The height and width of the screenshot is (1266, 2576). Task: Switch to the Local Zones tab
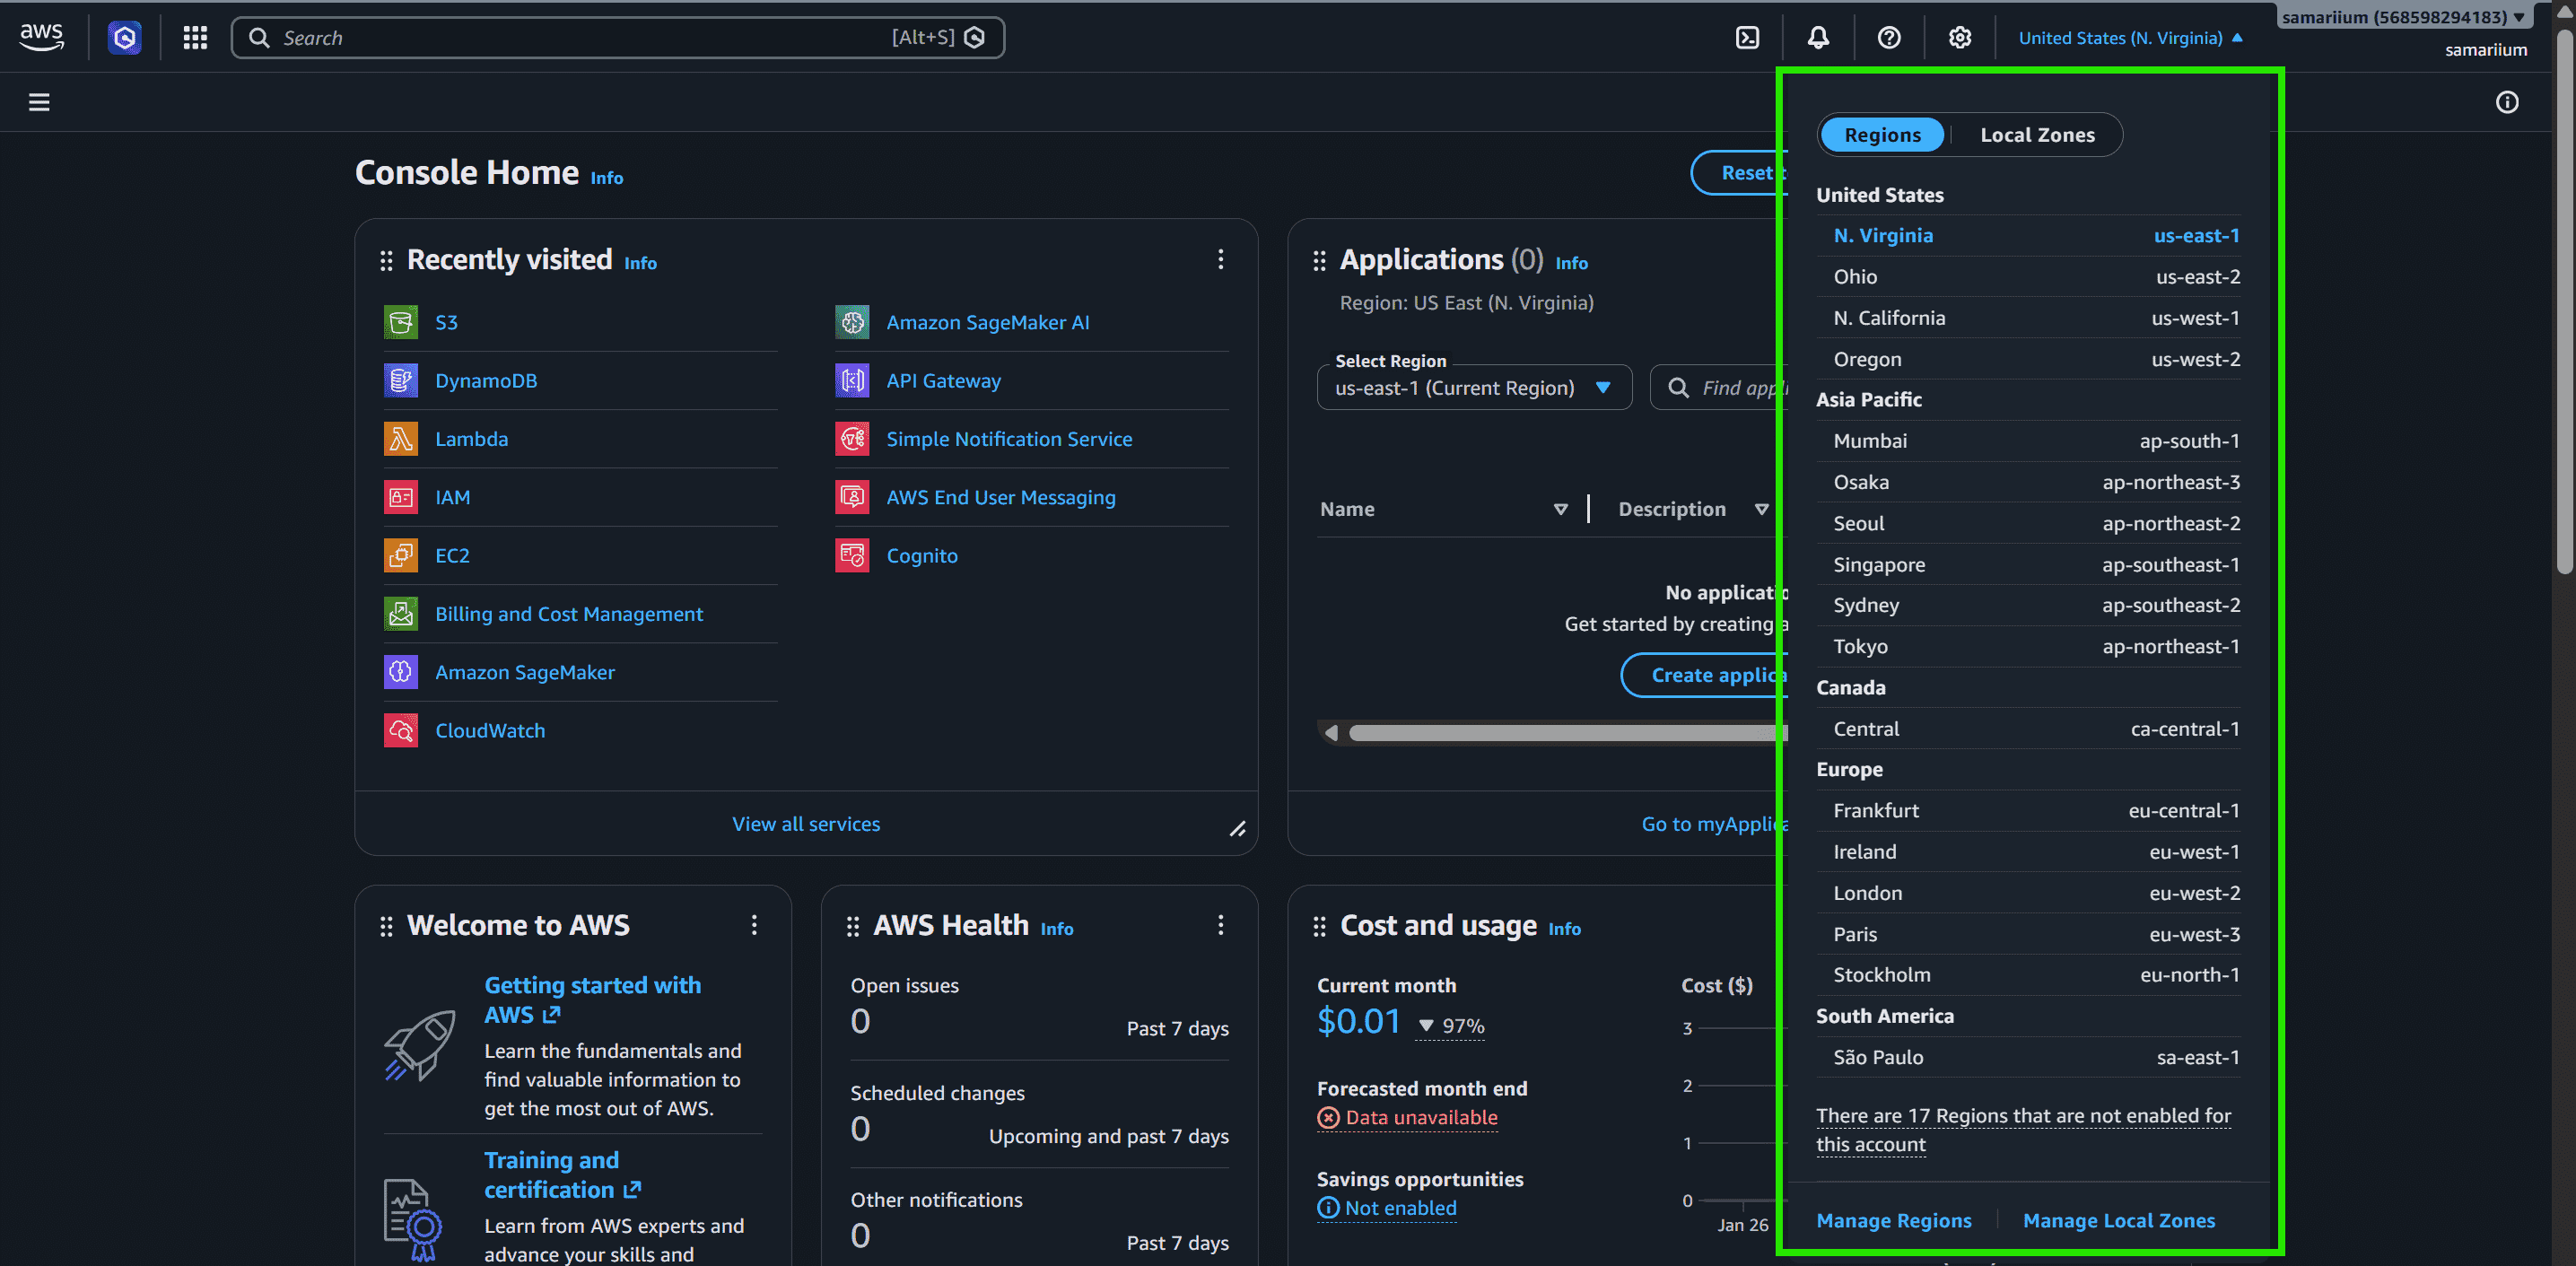(x=2037, y=135)
